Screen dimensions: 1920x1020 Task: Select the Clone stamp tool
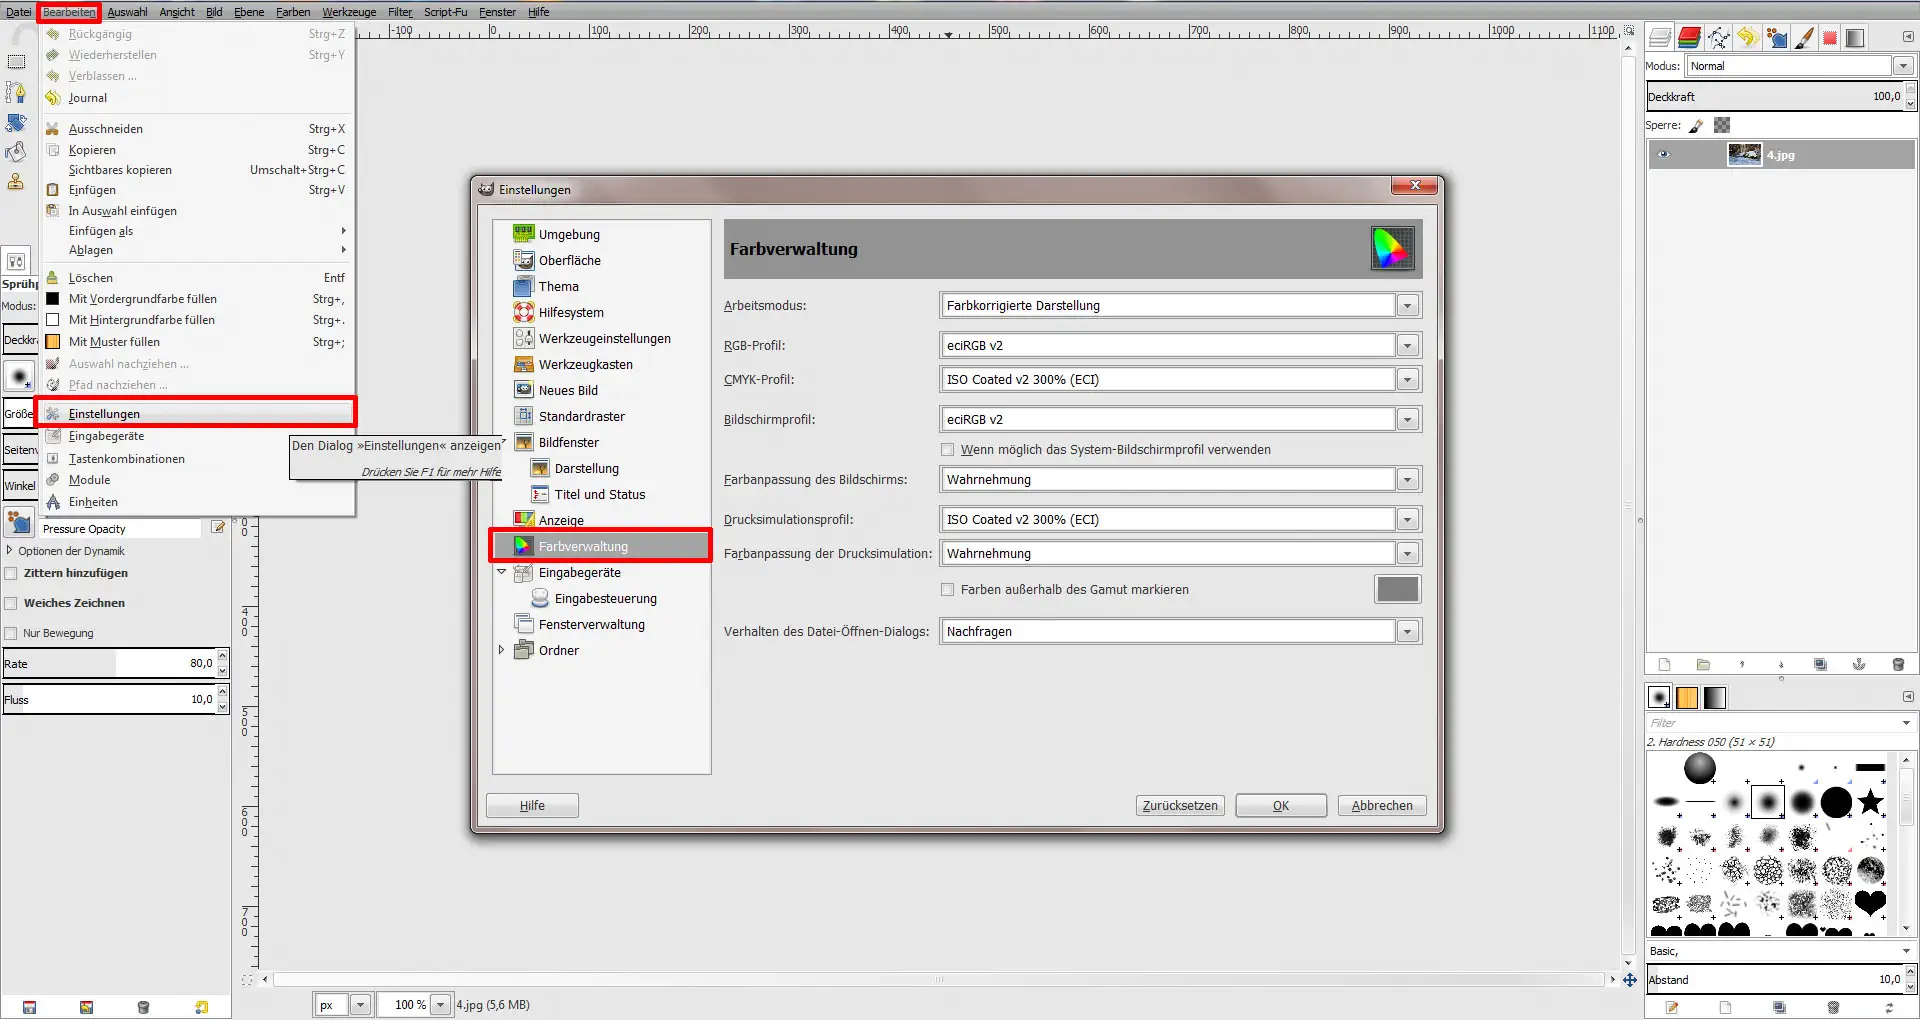16,183
